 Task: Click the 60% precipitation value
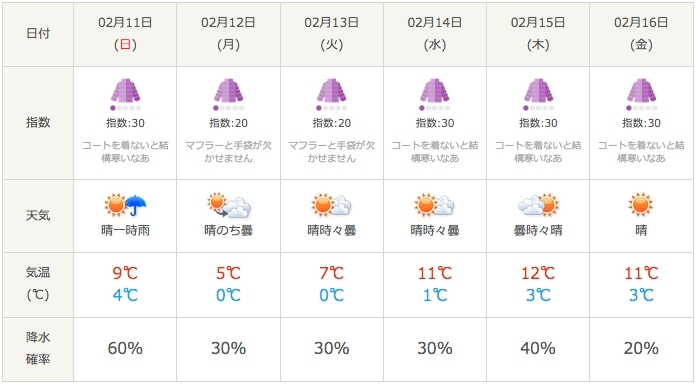tap(125, 348)
